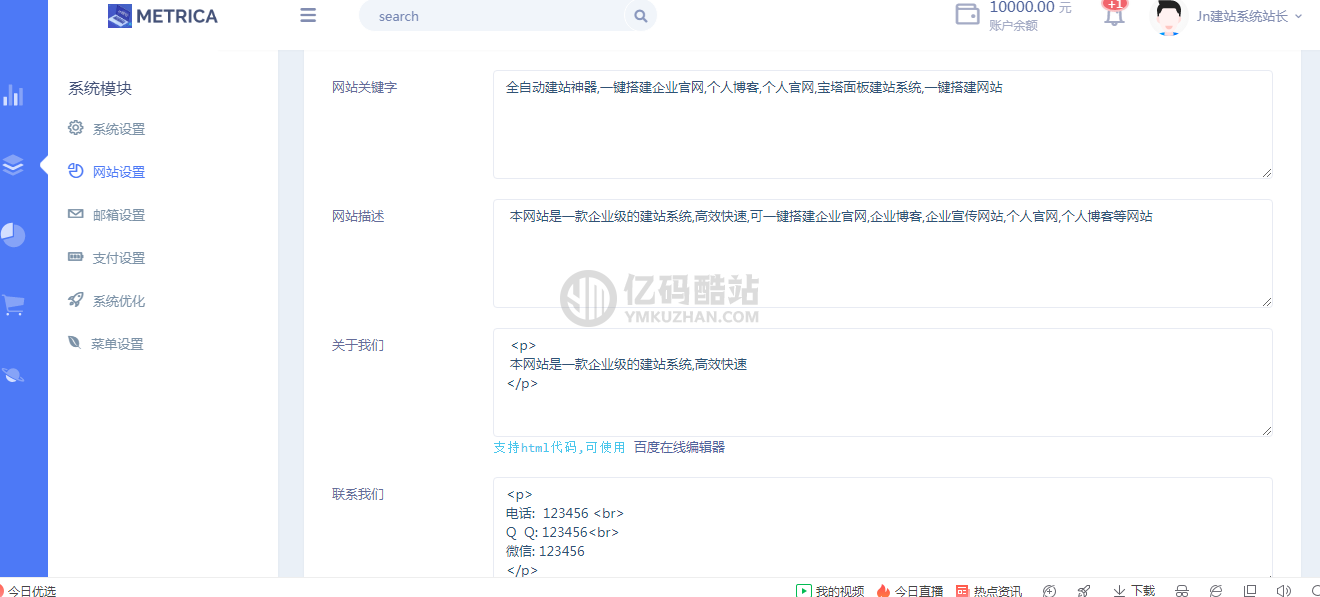Open the layers module icon in sidebar
Screen dimensions: 1320x597
14,165
